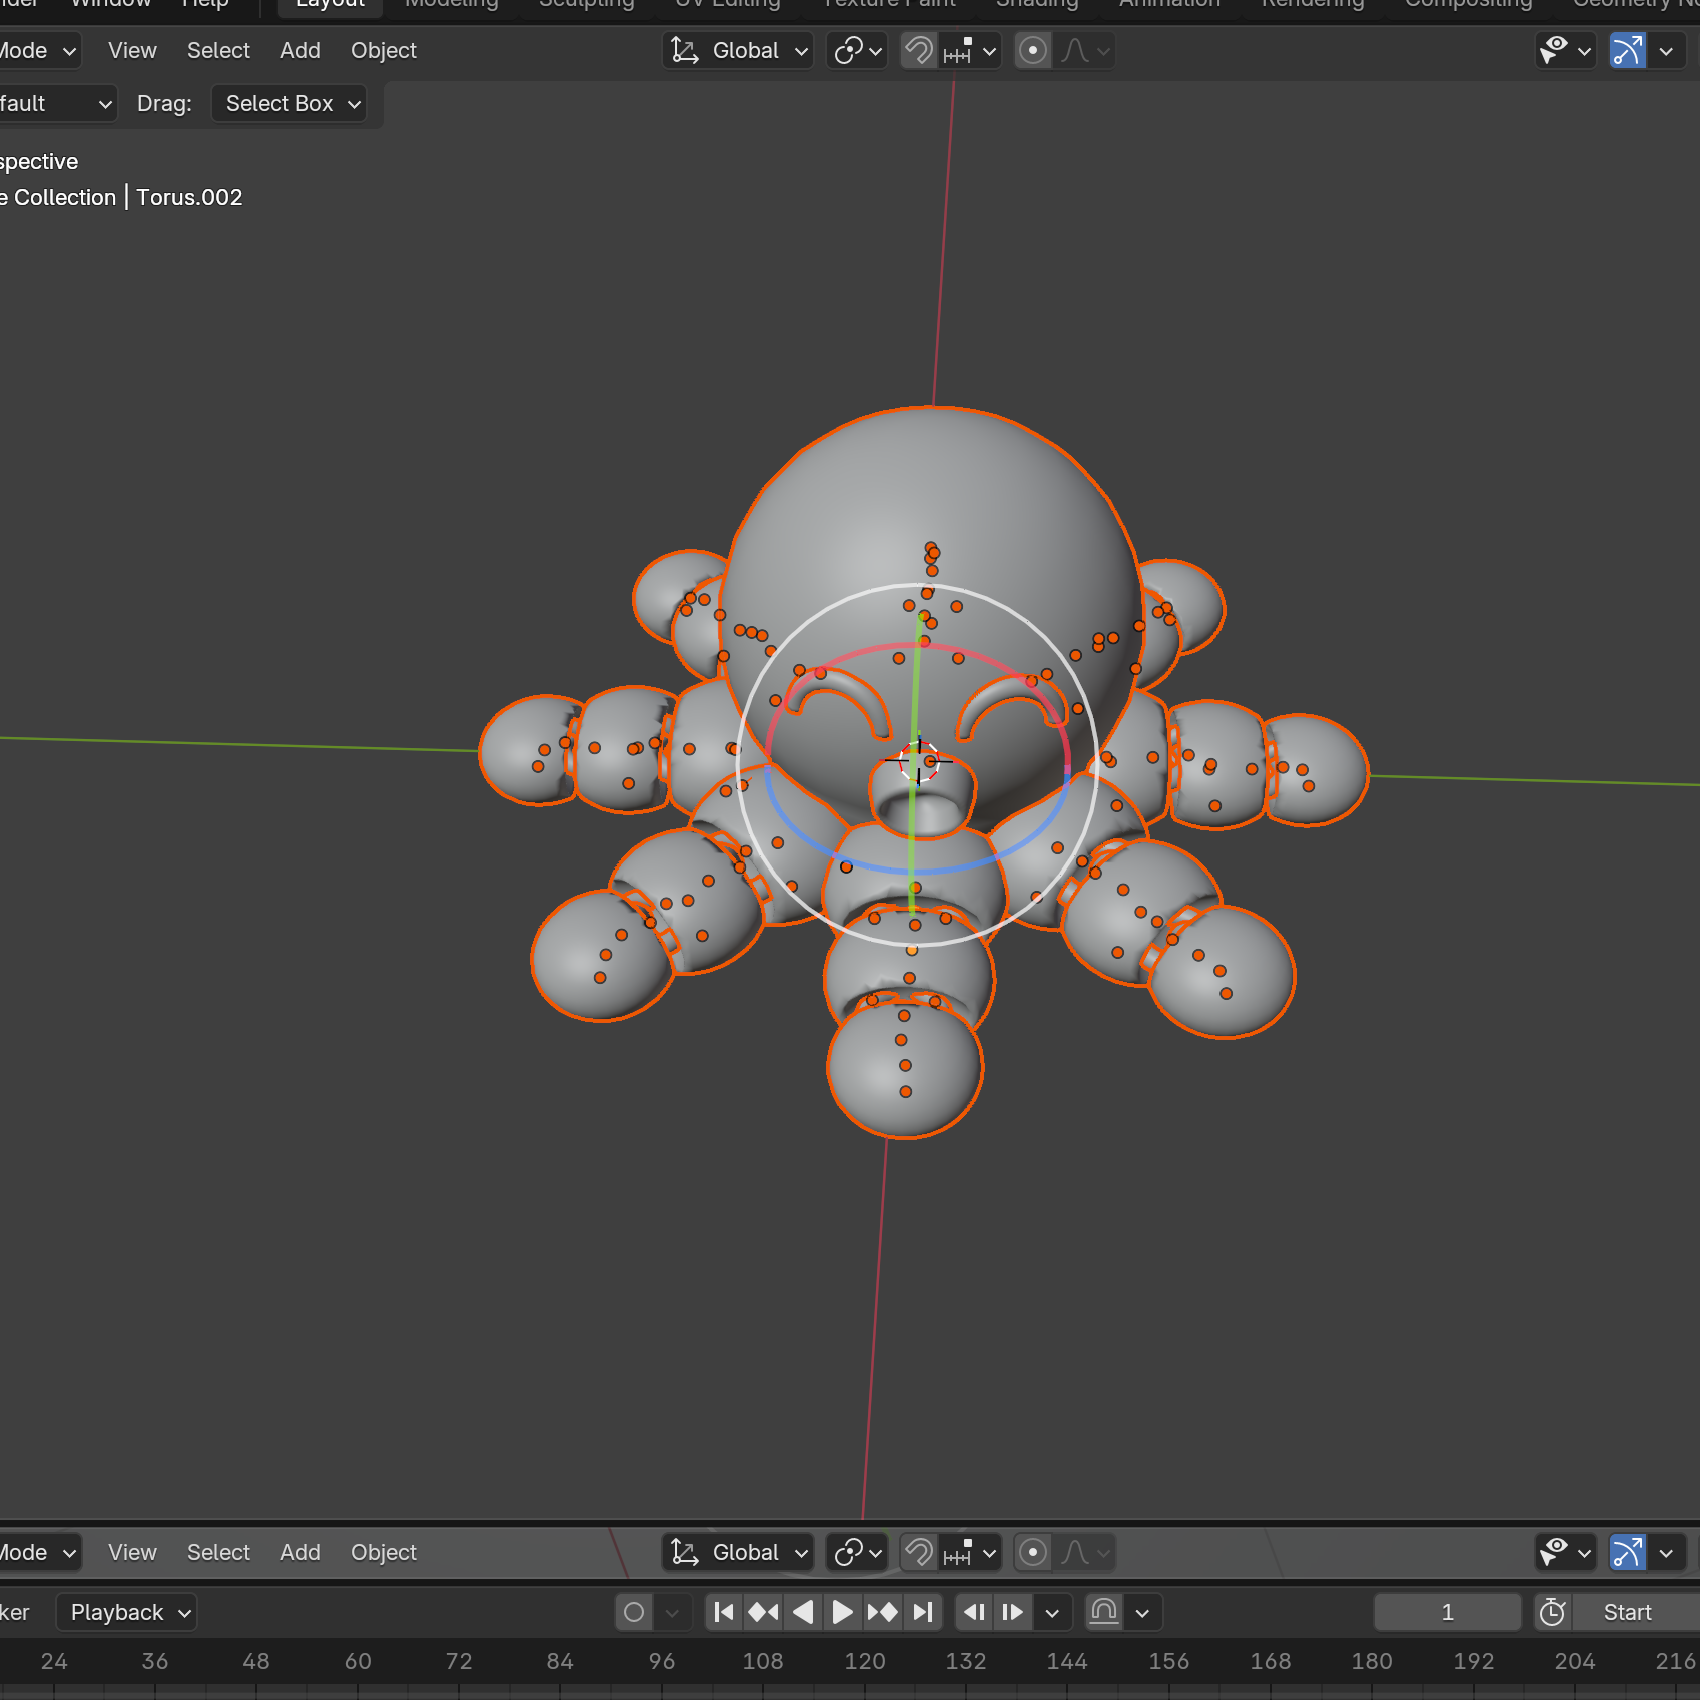Open the Object menu in upper viewport header
Viewport: 1700px width, 1700px height.
click(383, 50)
